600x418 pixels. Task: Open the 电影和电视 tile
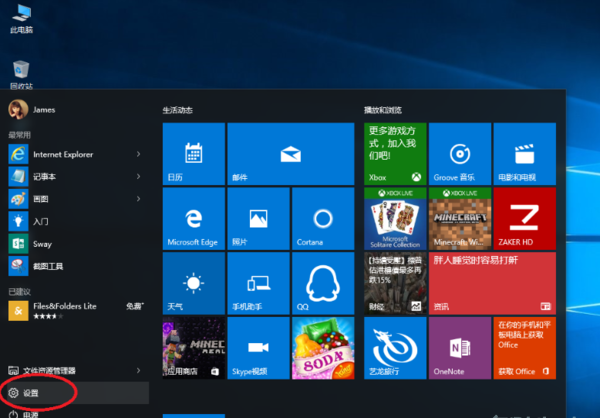coord(524,154)
